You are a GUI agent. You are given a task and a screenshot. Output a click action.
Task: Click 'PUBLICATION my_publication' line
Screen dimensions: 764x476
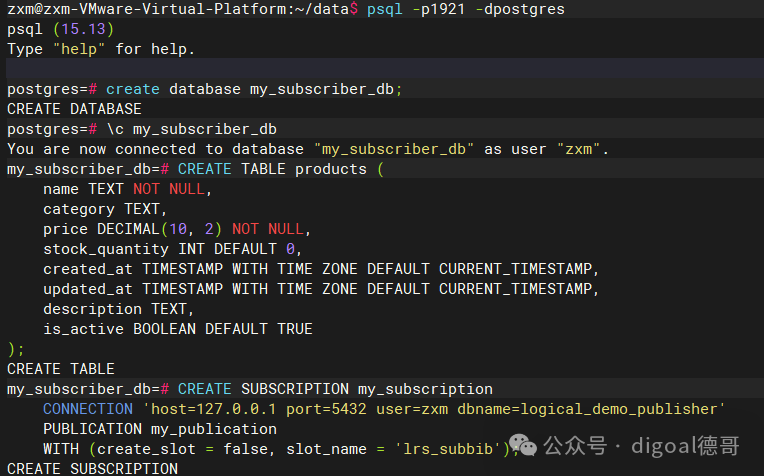pos(160,429)
